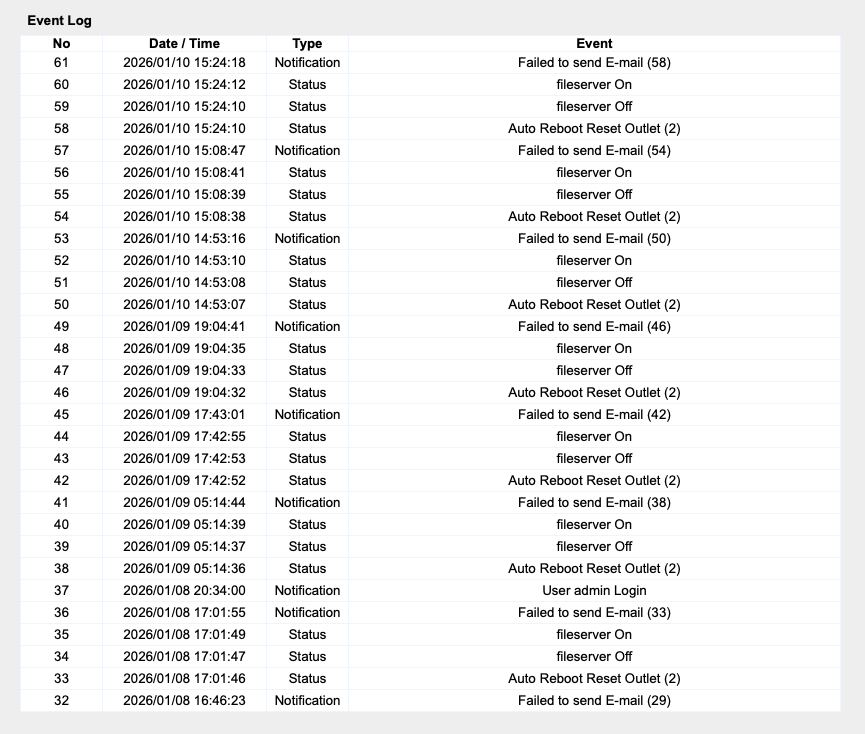Select 'Failed to send E-mail (46)' entry
The image size is (865, 734).
594,327
